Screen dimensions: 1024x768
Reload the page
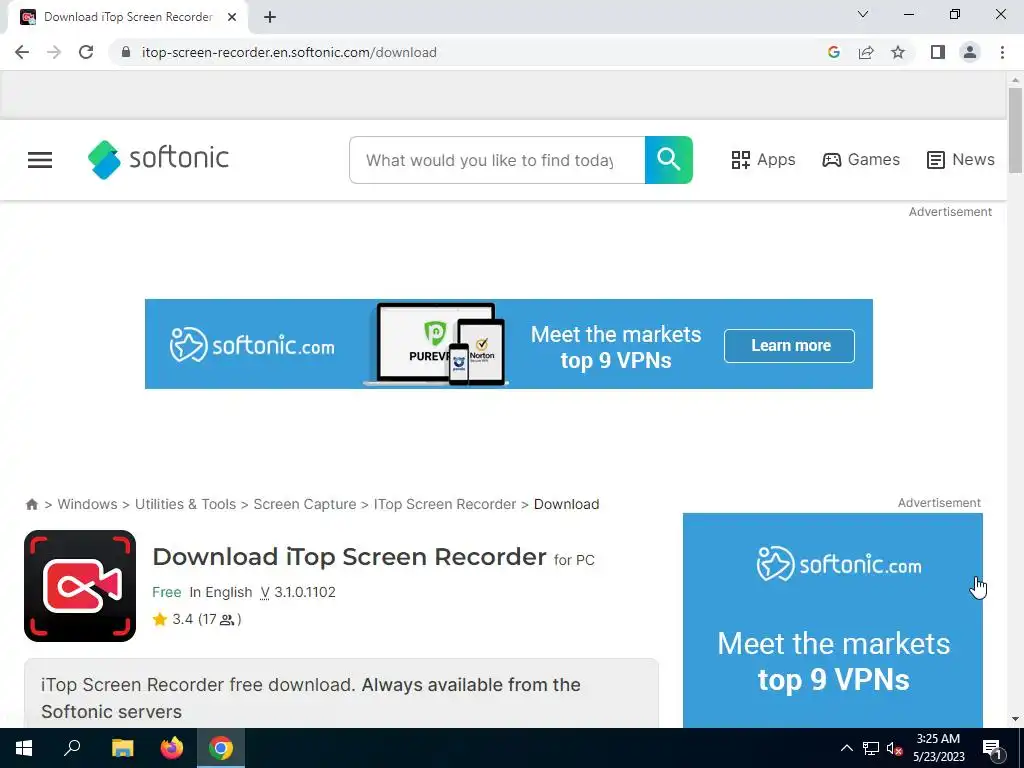click(86, 52)
